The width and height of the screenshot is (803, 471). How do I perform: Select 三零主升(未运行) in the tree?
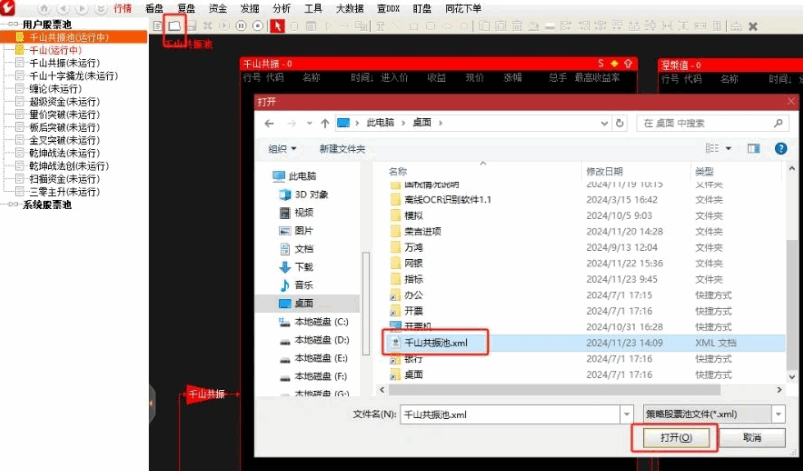[x=65, y=191]
